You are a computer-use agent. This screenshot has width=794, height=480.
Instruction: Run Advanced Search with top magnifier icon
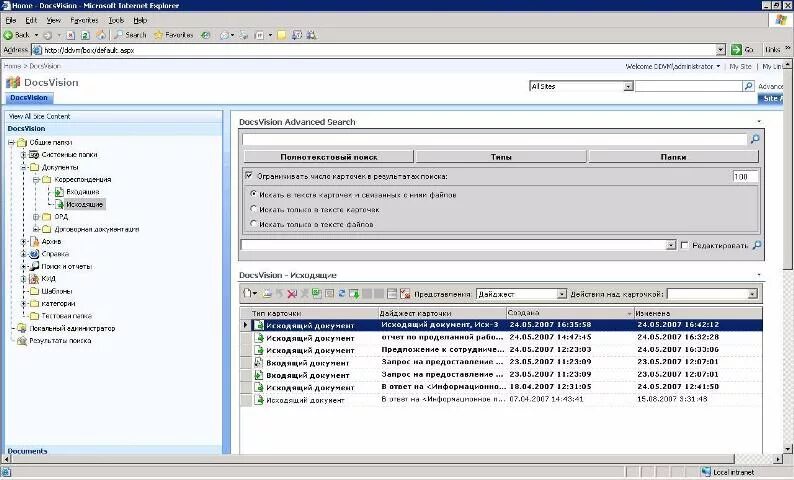pos(755,139)
